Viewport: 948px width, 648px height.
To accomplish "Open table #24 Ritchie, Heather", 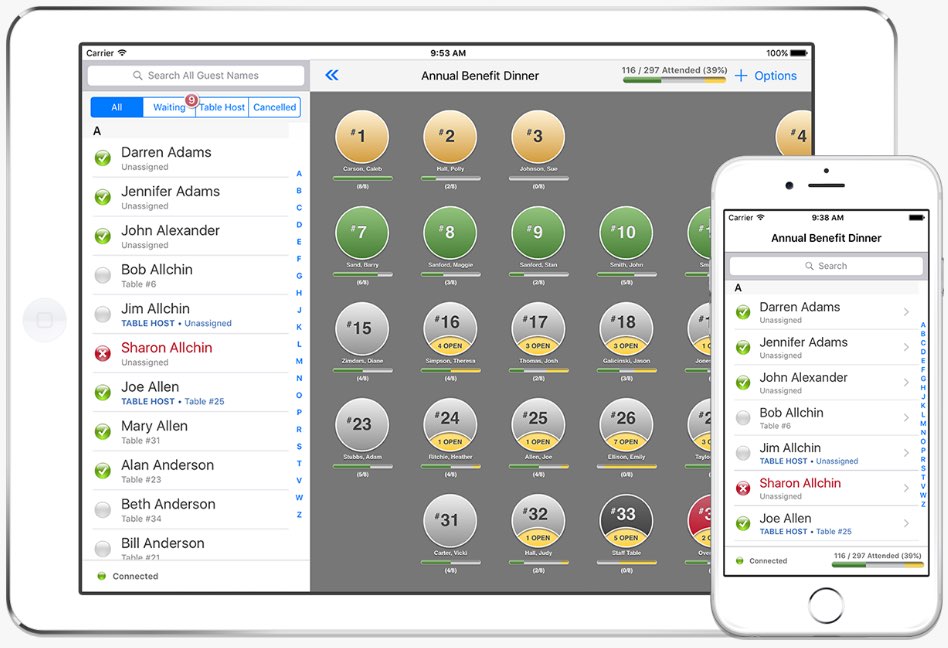I will [450, 425].
